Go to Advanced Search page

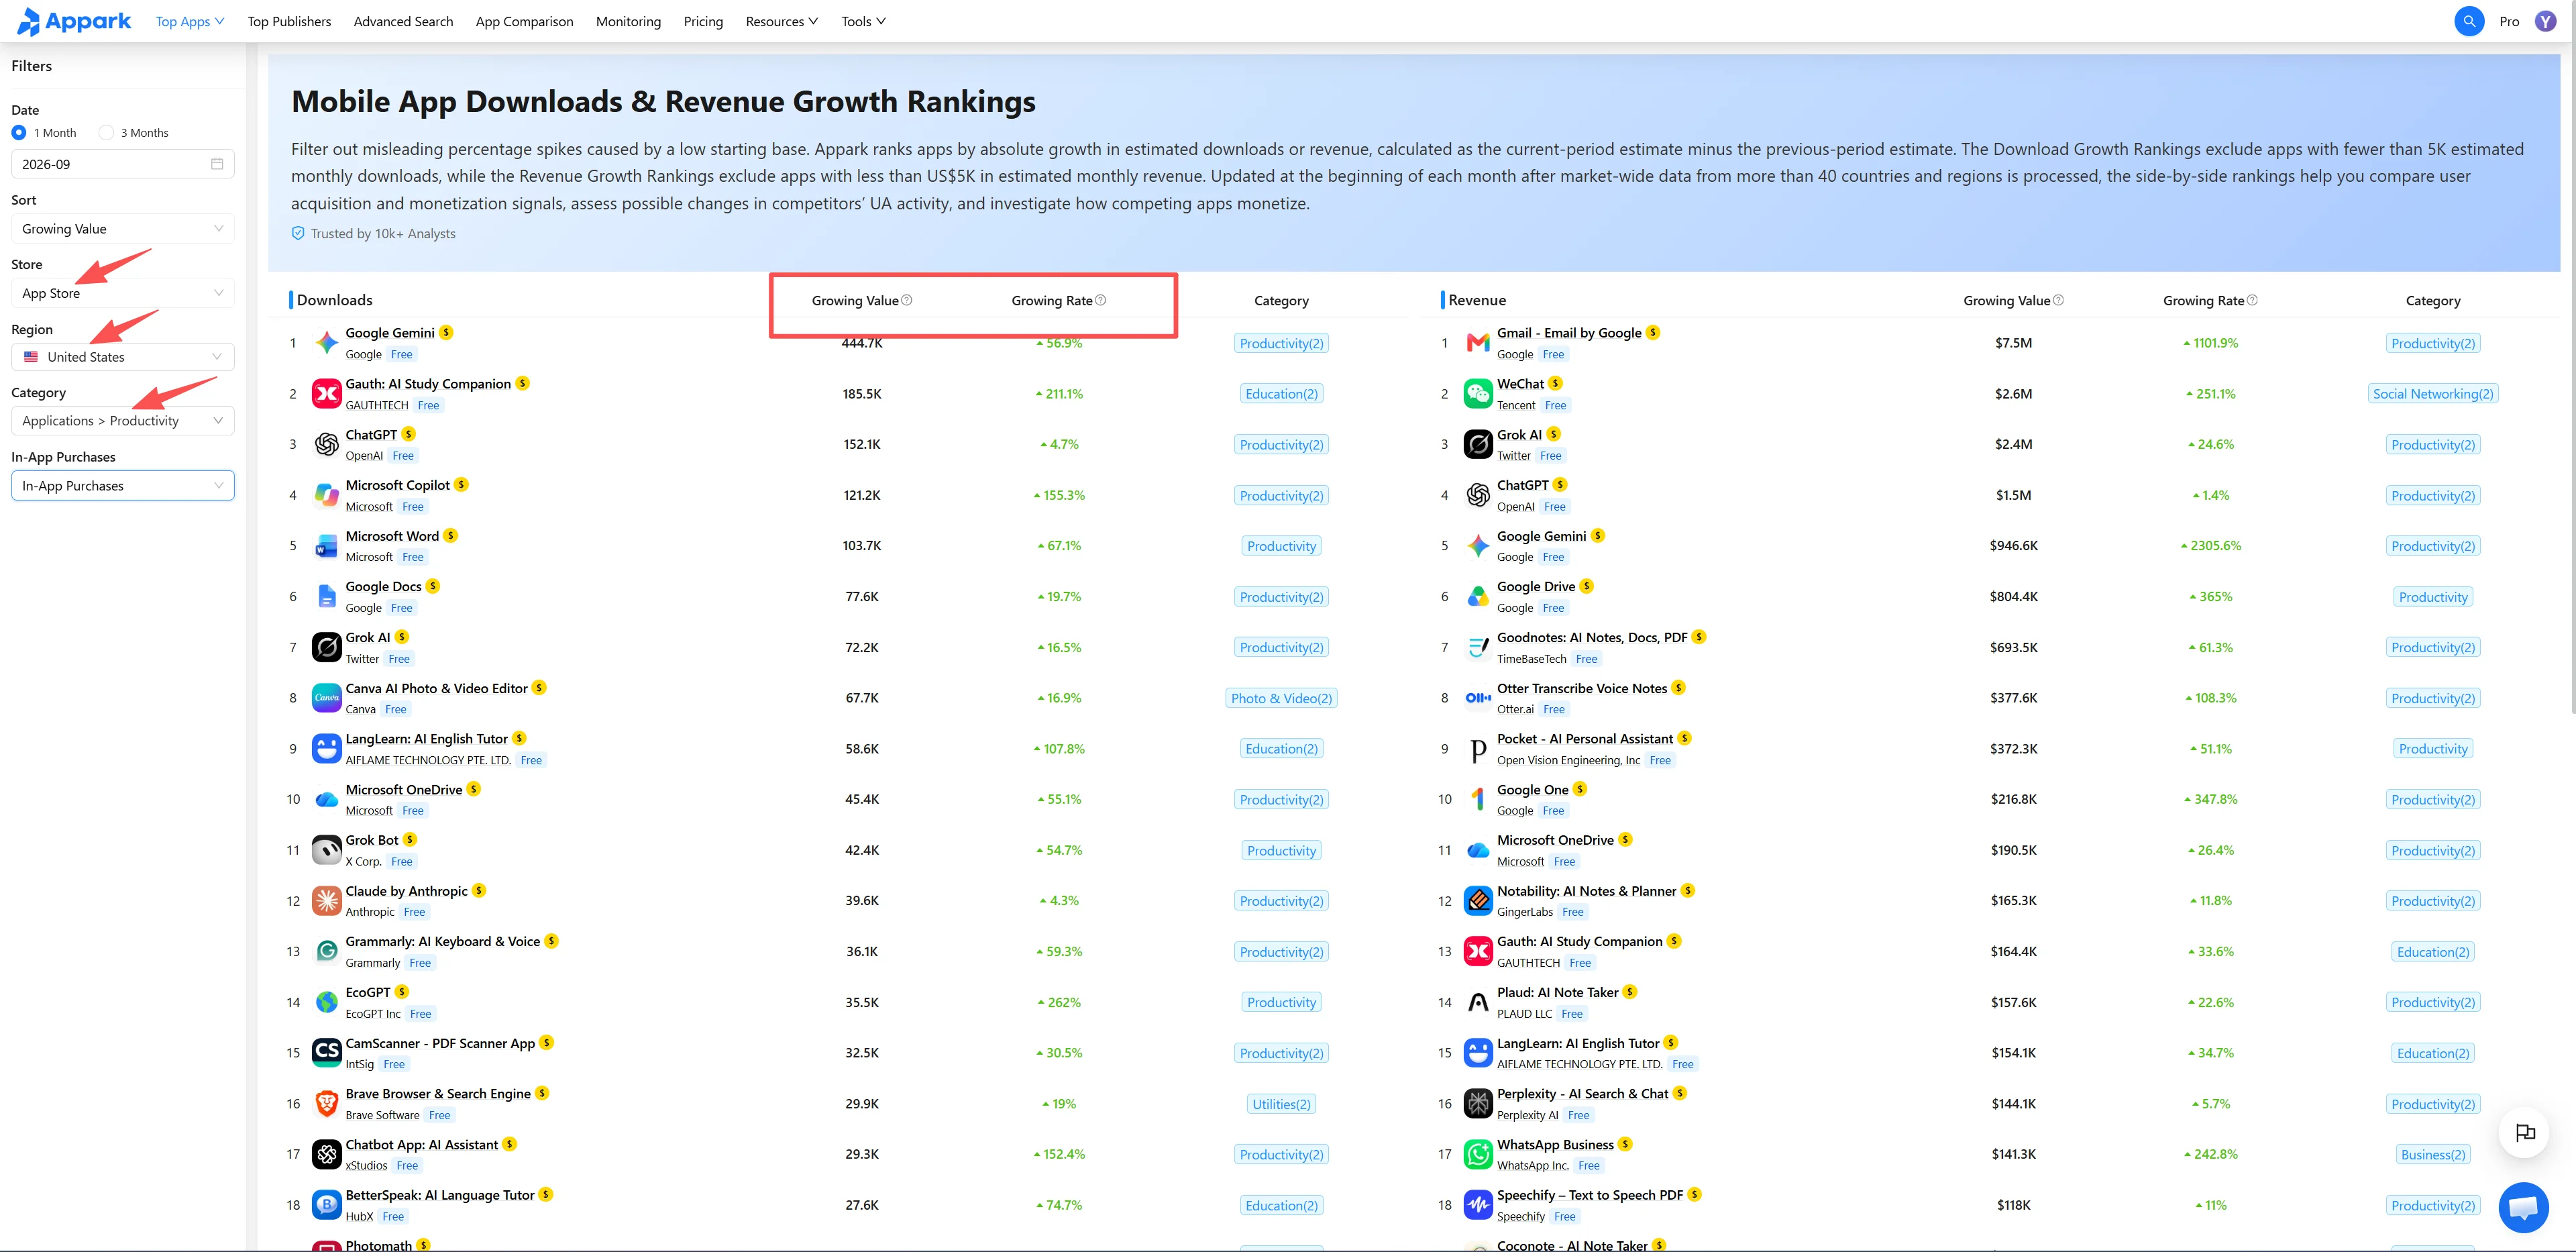[403, 21]
